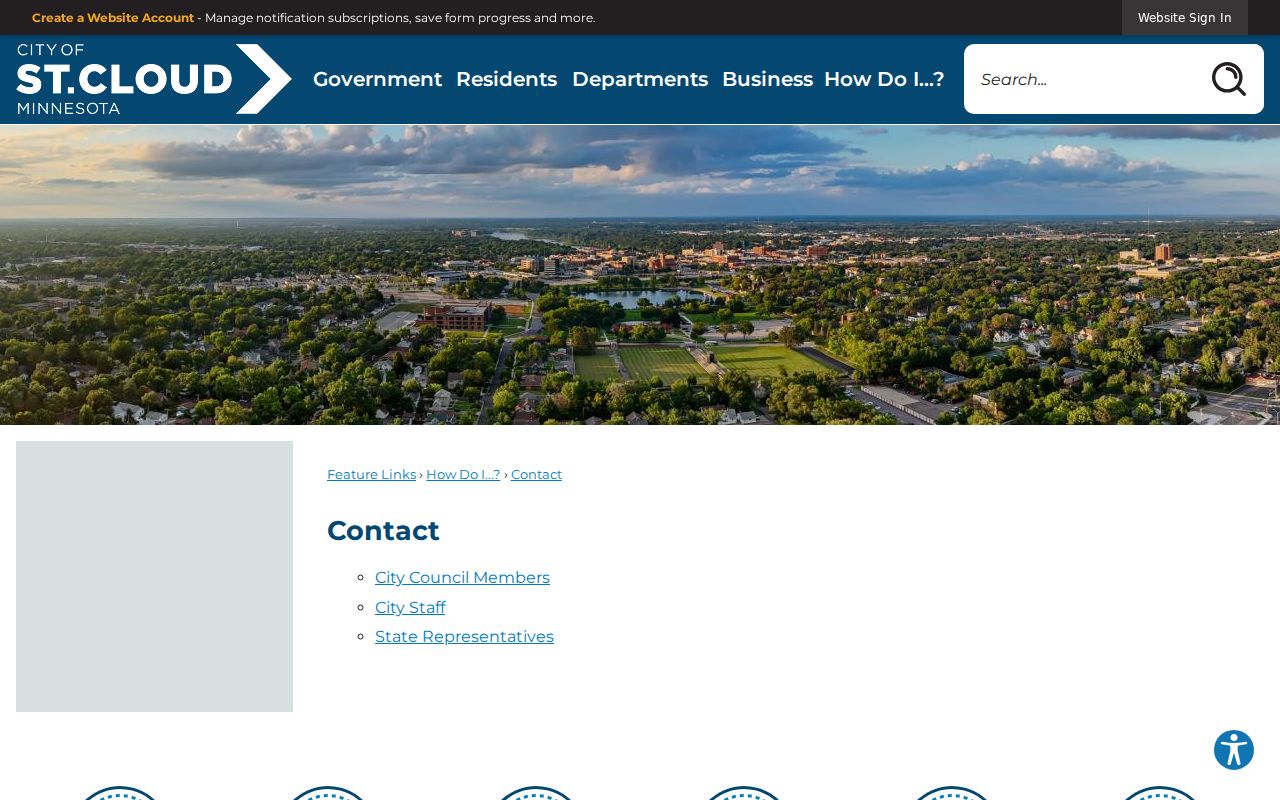Viewport: 1280px width, 800px height.
Task: Click the search magnifier icon
Action: pos(1228,79)
